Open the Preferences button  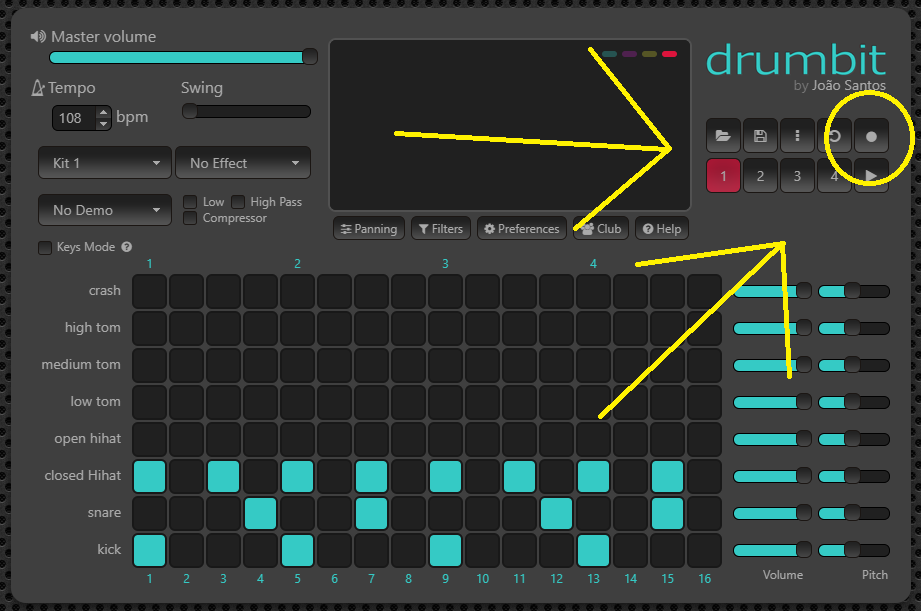tap(521, 229)
